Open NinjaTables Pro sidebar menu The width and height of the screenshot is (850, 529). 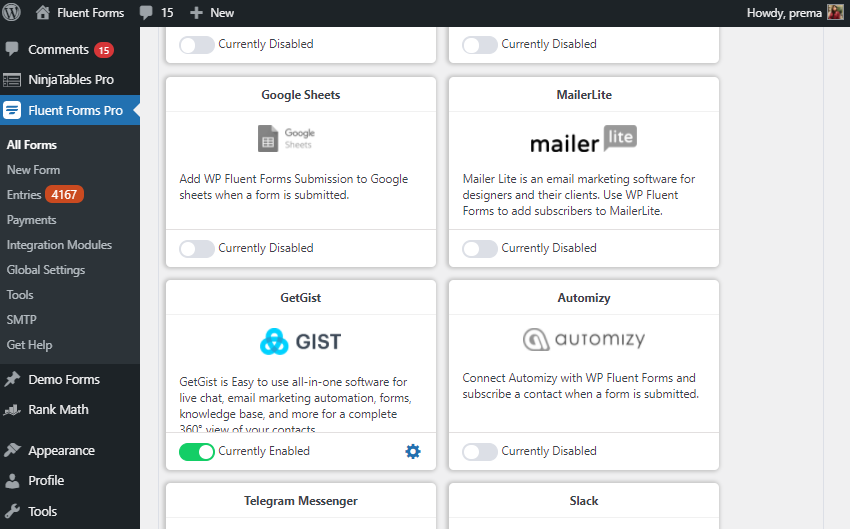[70, 80]
